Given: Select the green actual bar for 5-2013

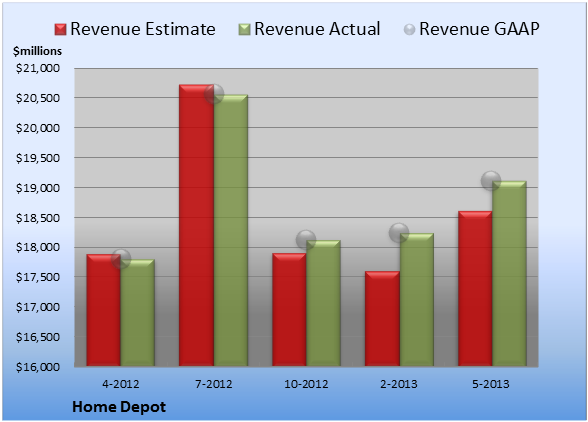Looking at the screenshot, I should point(509,273).
